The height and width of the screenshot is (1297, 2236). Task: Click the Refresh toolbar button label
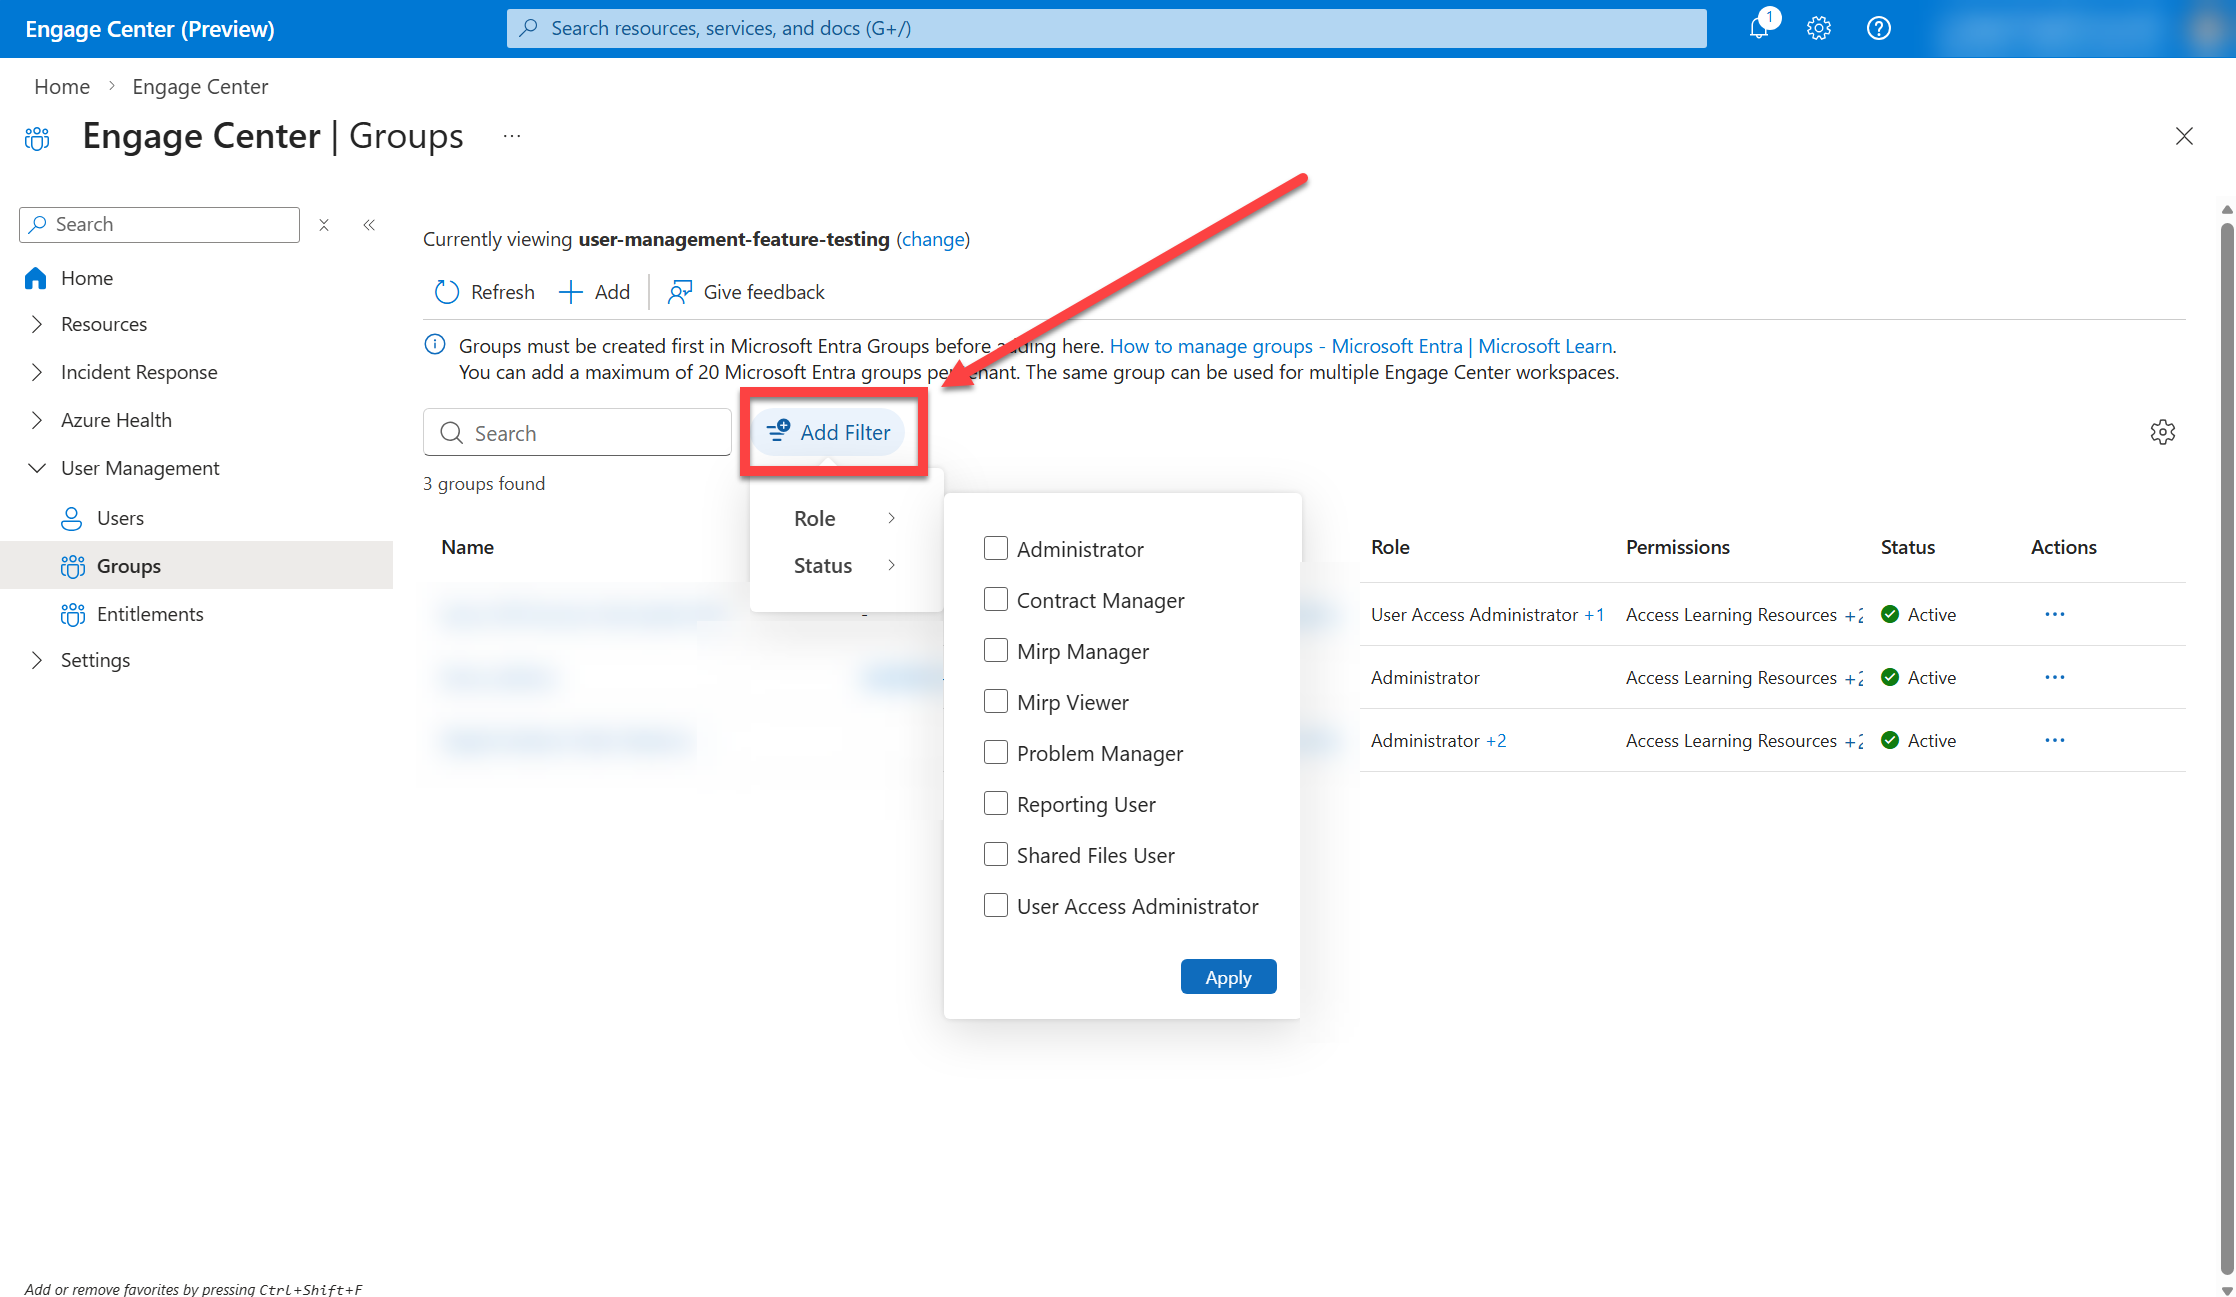[x=503, y=292]
